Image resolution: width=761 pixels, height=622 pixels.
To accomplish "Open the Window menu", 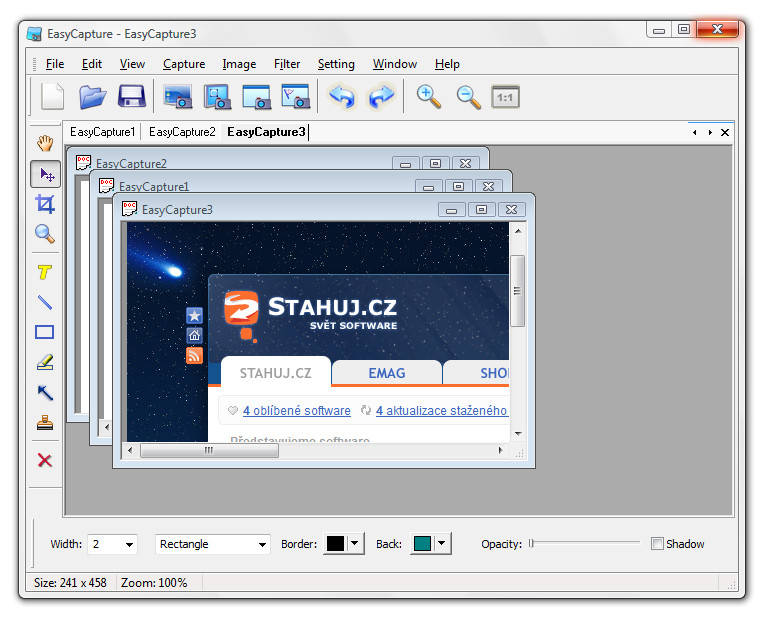I will 395,64.
